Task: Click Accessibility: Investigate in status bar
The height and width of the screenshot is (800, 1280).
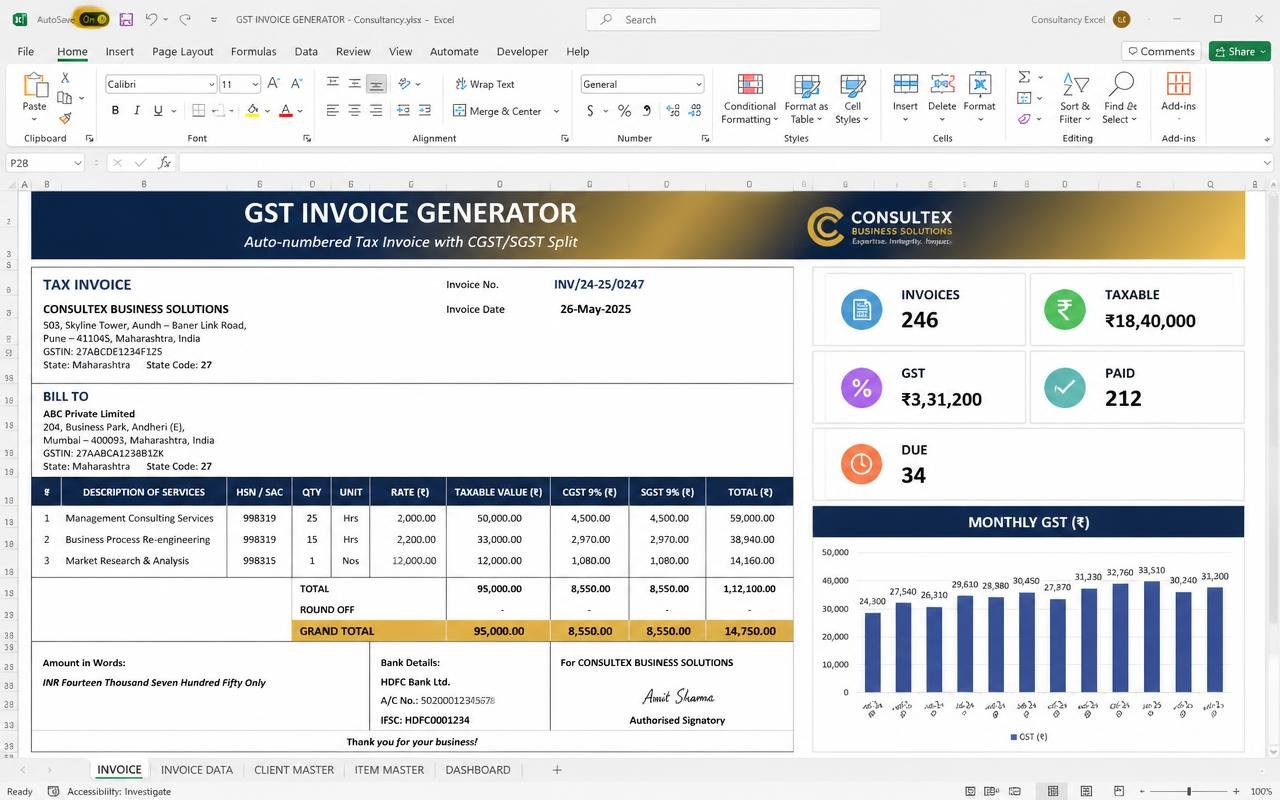Action: tap(110, 791)
